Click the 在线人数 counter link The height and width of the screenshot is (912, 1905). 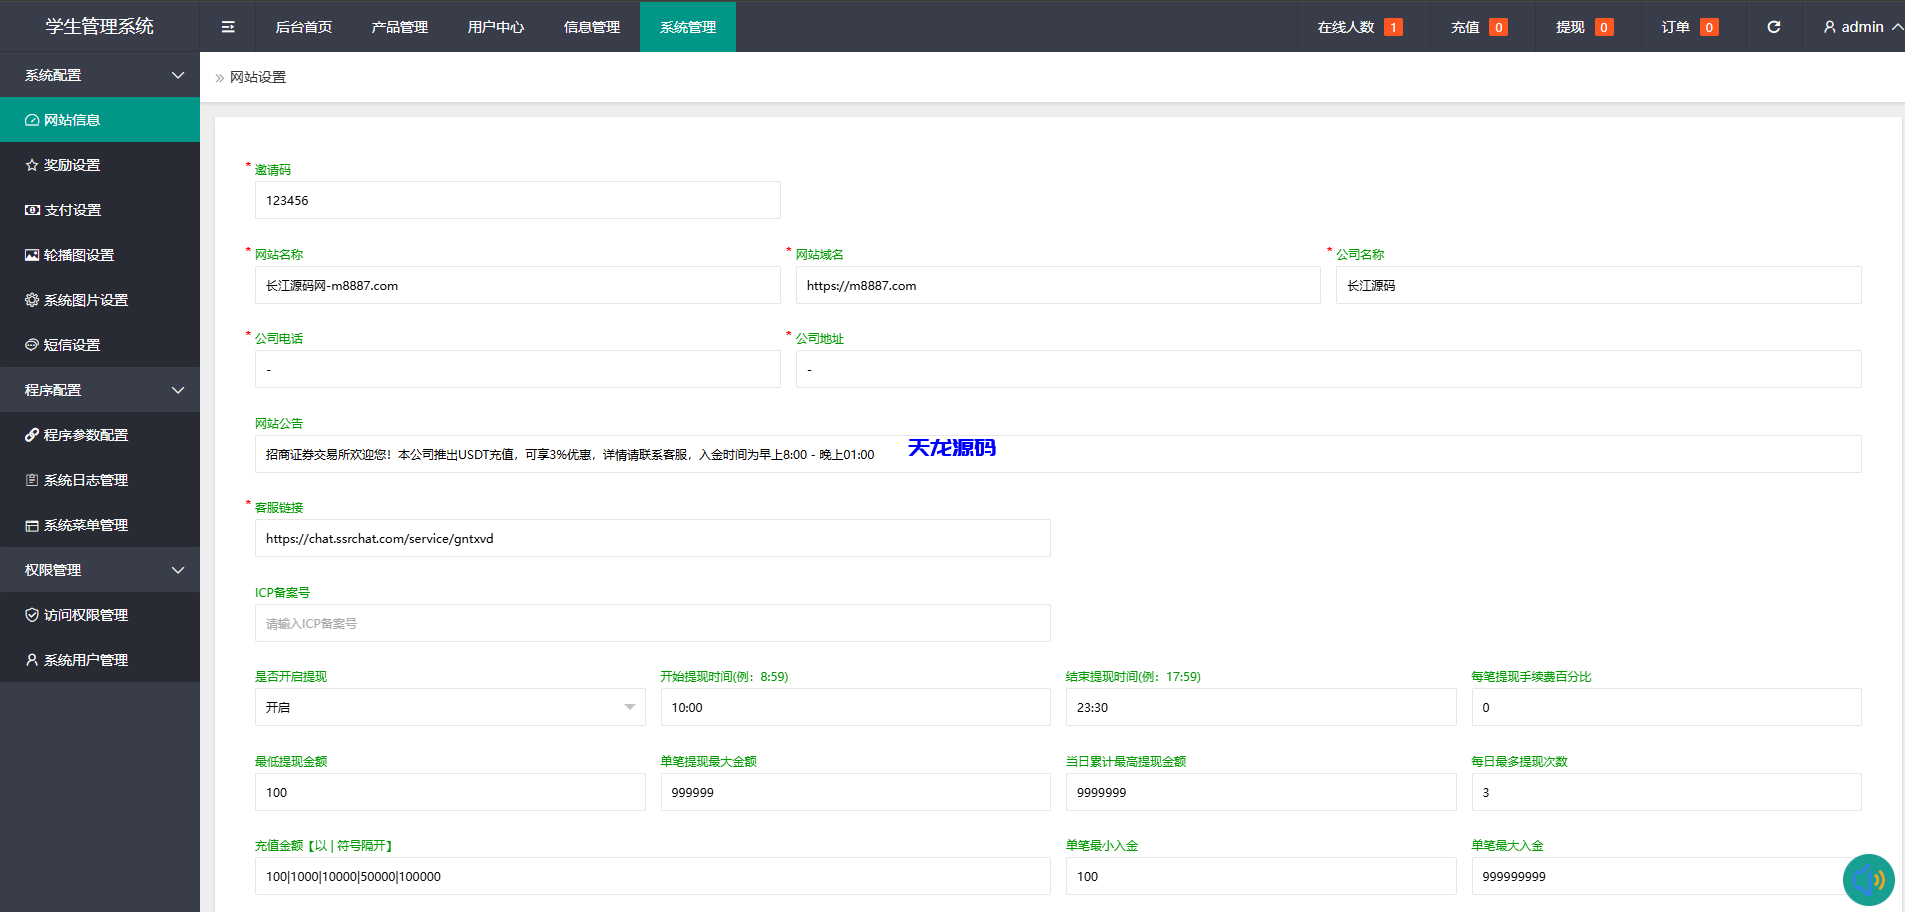click(x=1358, y=27)
